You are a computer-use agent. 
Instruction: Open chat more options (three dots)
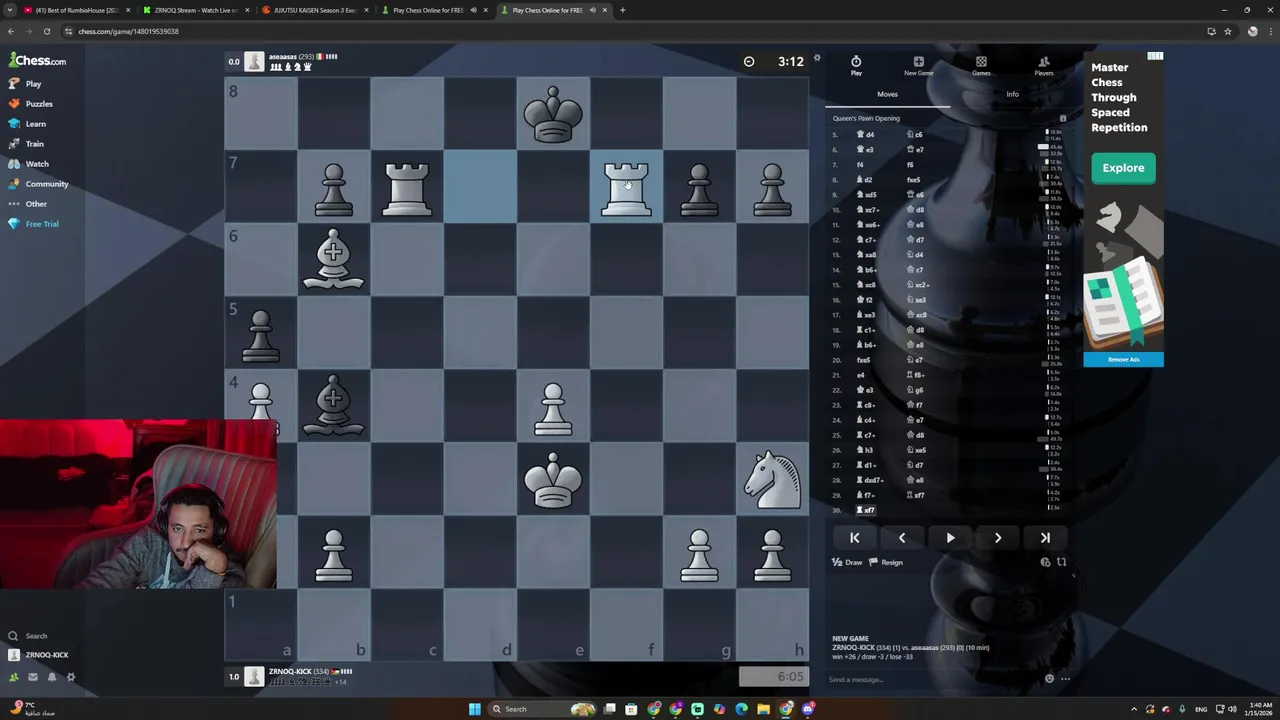point(1065,679)
